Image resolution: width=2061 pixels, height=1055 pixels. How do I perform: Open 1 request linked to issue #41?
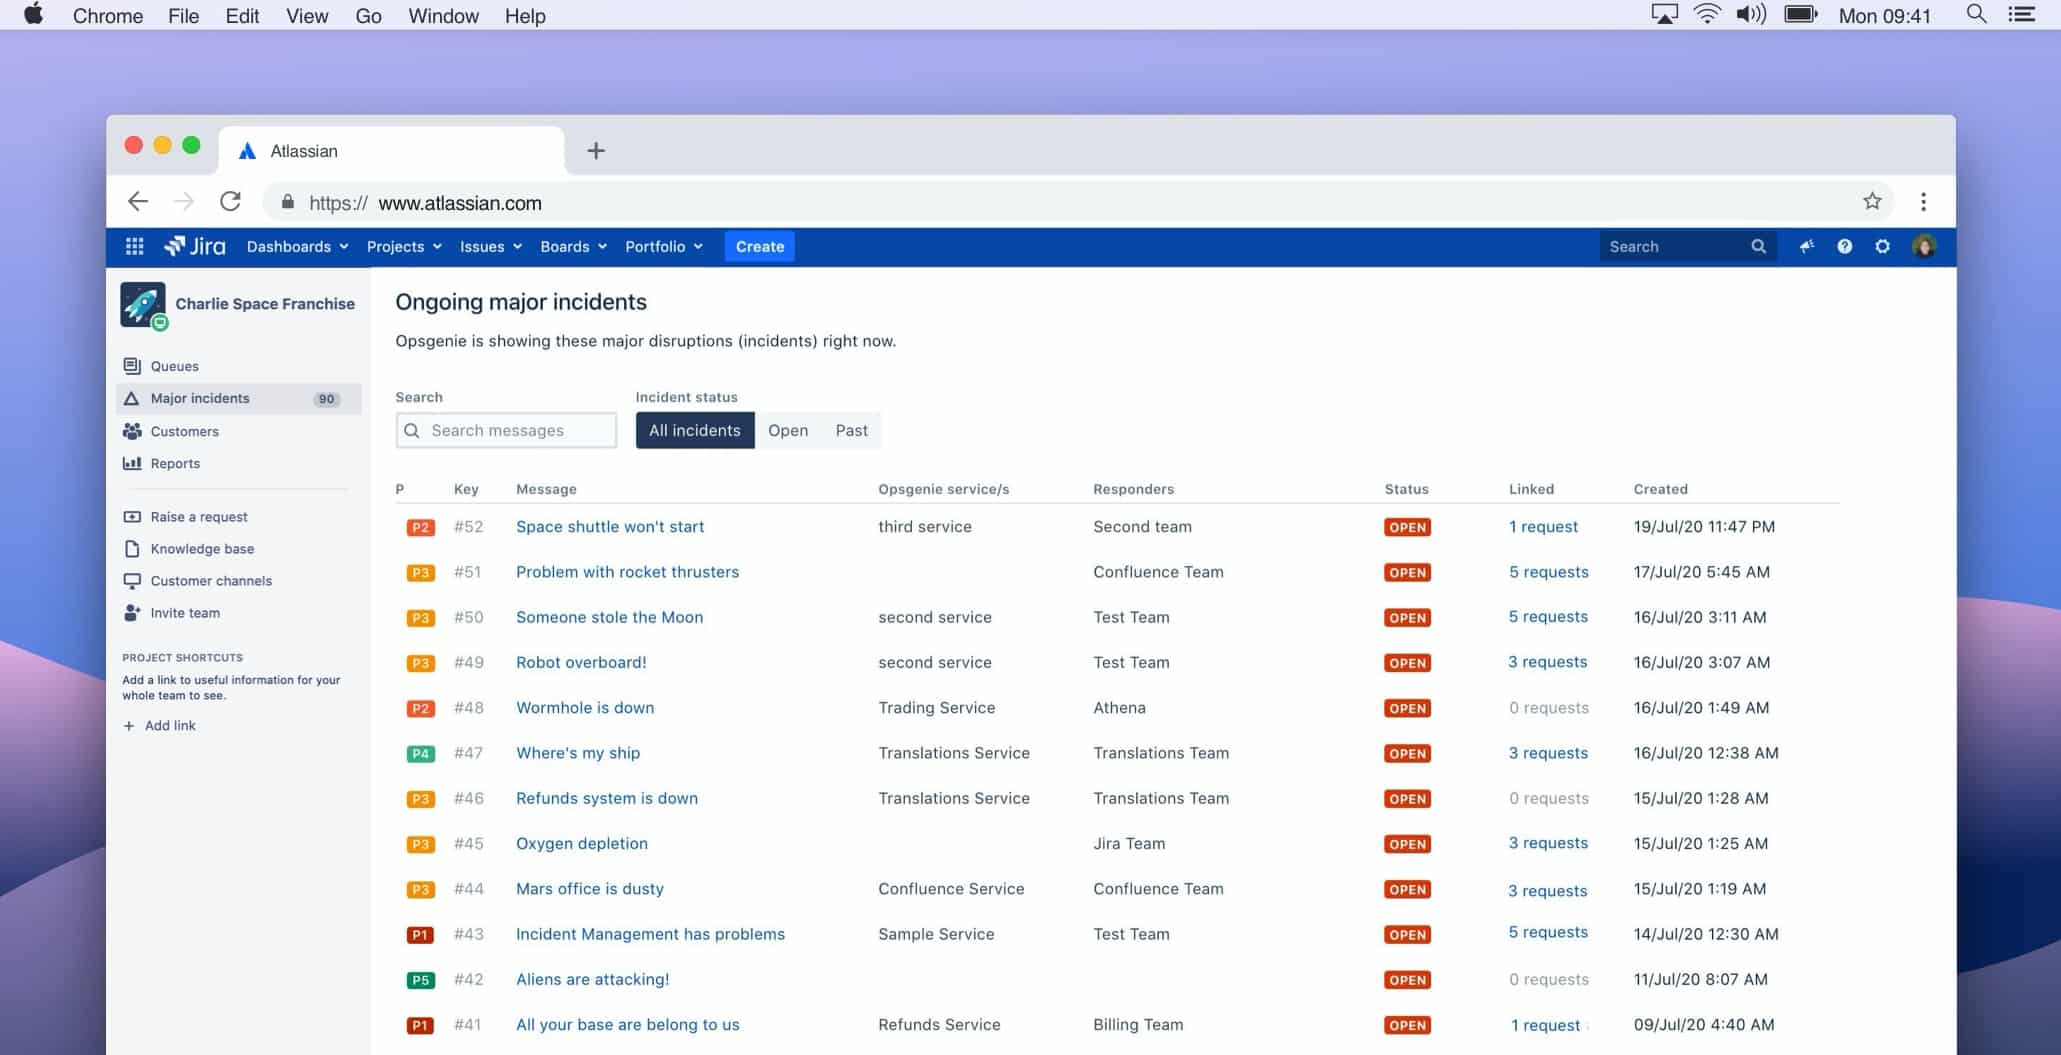[x=1545, y=1025]
